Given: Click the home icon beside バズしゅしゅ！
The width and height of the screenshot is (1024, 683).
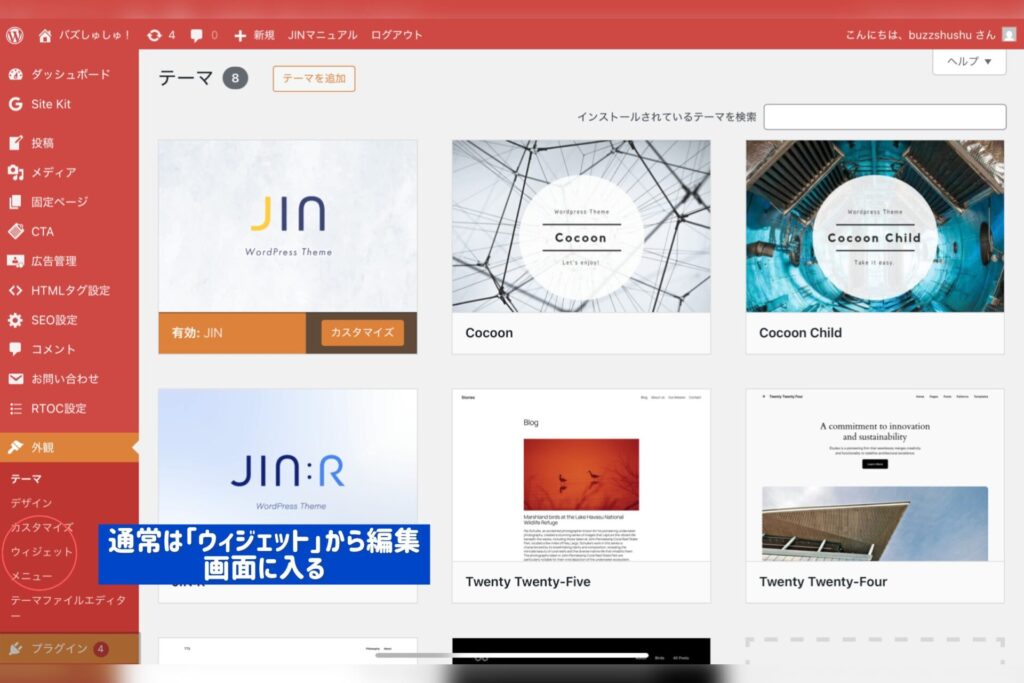Looking at the screenshot, I should click(44, 35).
